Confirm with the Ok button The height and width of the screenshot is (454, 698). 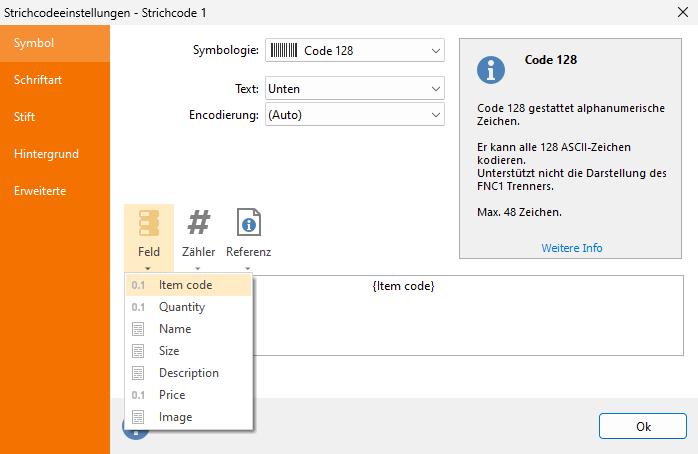(643, 426)
